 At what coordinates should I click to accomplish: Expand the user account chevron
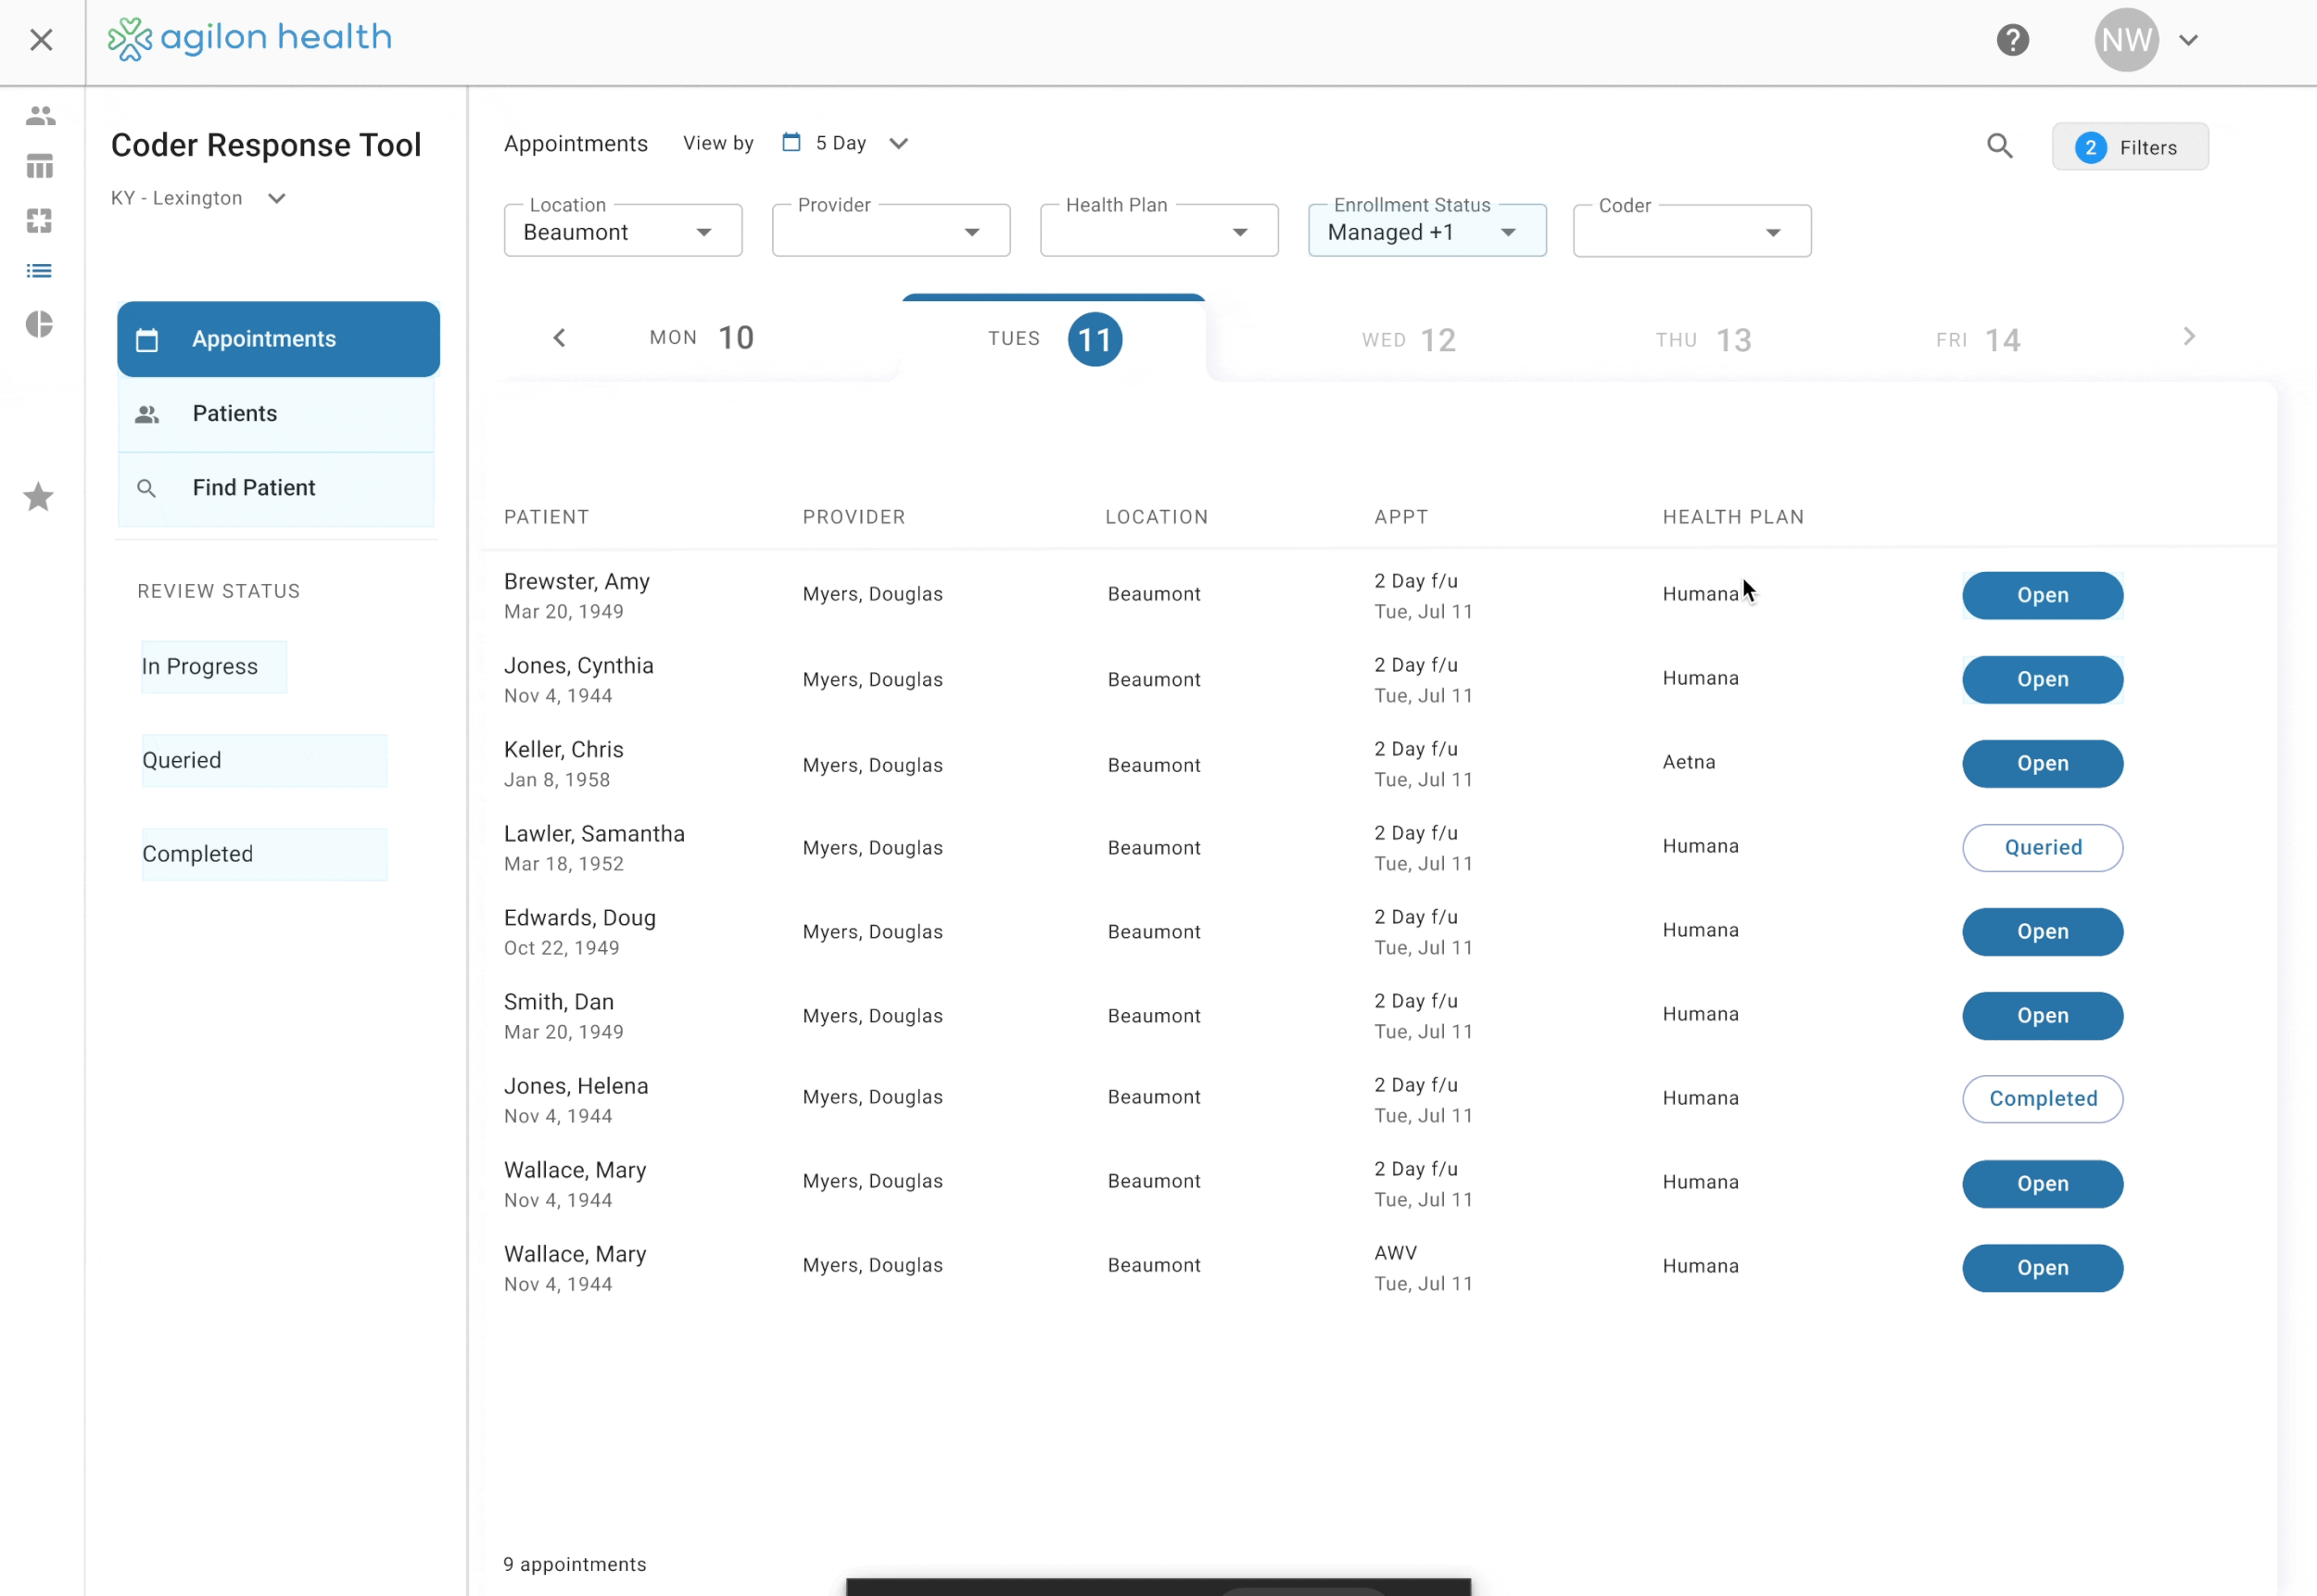[x=2188, y=40]
